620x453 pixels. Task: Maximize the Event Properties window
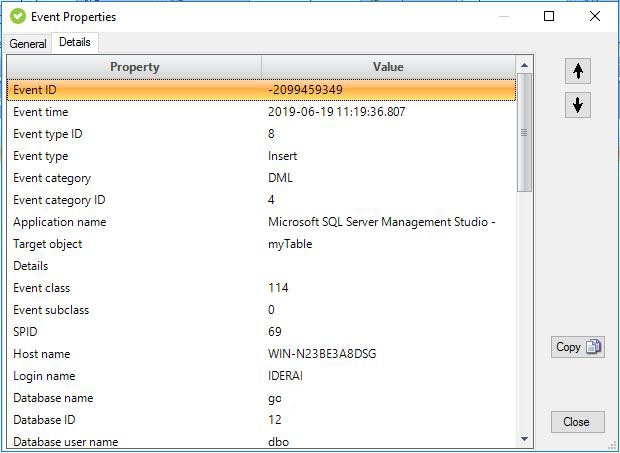549,16
